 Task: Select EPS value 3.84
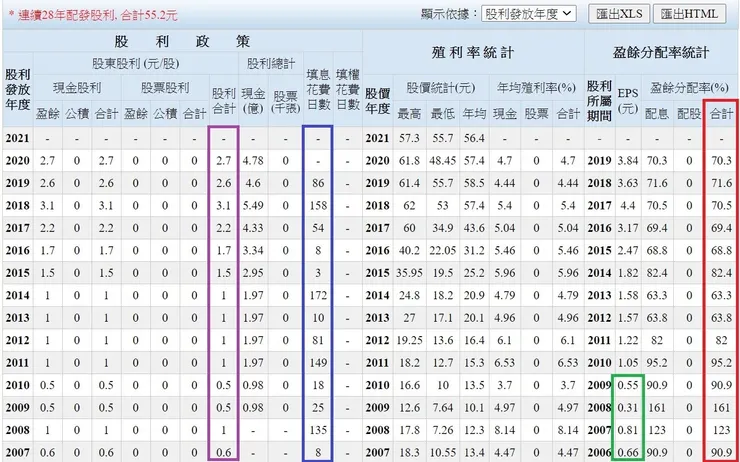tap(628, 161)
